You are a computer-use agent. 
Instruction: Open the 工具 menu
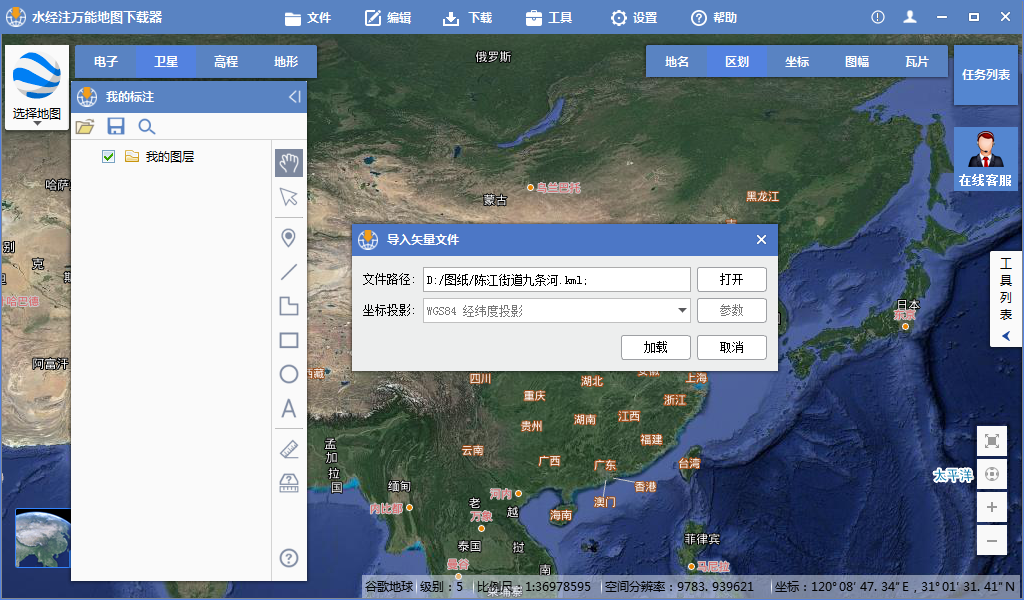coord(549,18)
